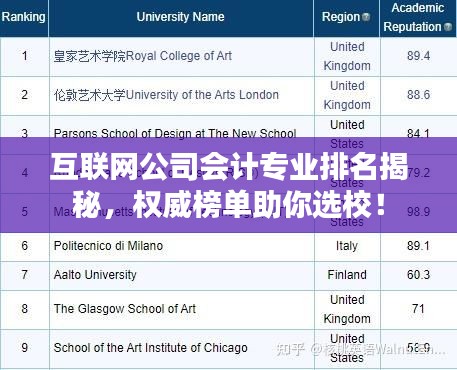Open The Glasgow School of Art entry
This screenshot has width=457, height=370.
(x=125, y=309)
